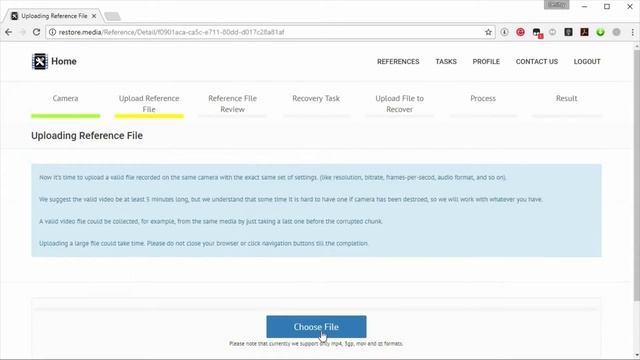Click the address bar URL

171,32
